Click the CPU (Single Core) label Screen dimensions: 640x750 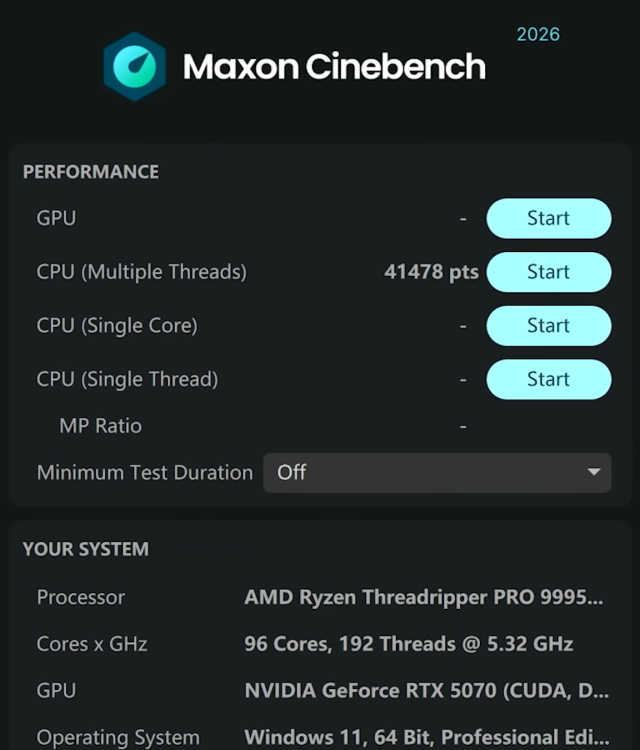pos(117,326)
